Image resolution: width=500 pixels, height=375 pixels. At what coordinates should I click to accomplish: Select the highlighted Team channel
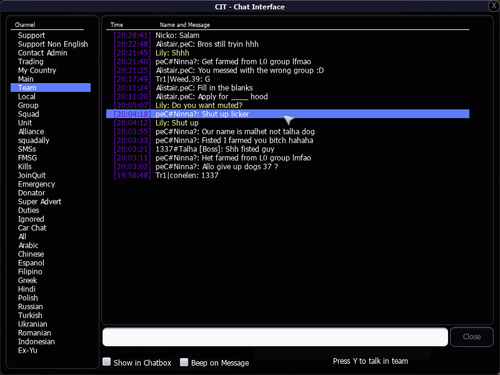tap(50, 88)
